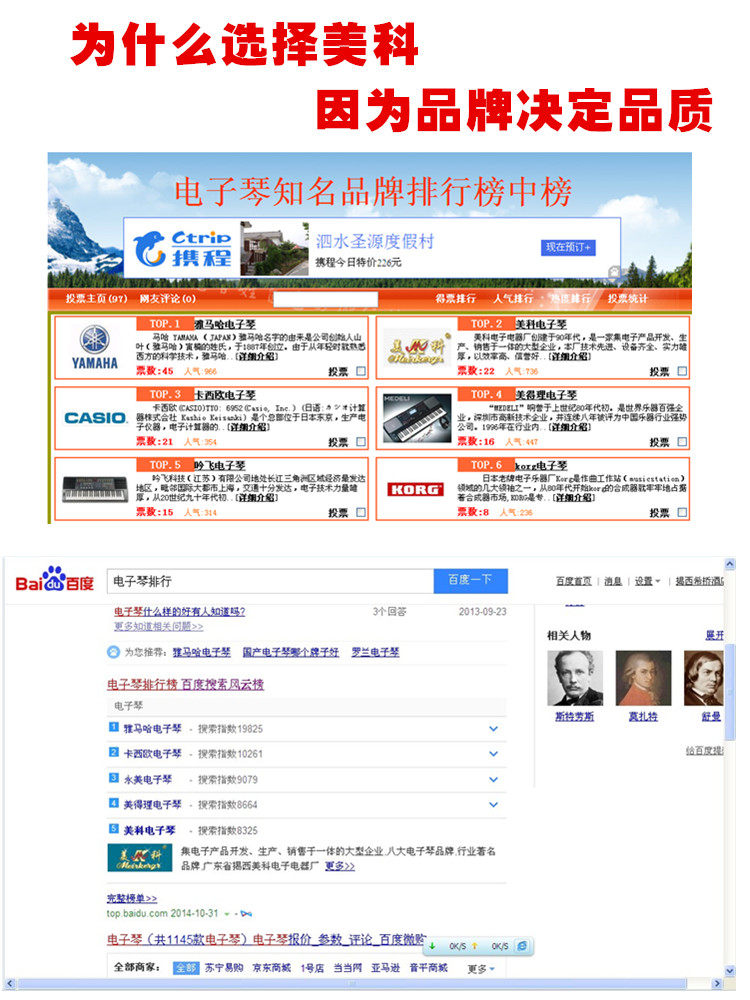Switch to 投票统计 tab
The height and width of the screenshot is (1000, 750).
628,298
